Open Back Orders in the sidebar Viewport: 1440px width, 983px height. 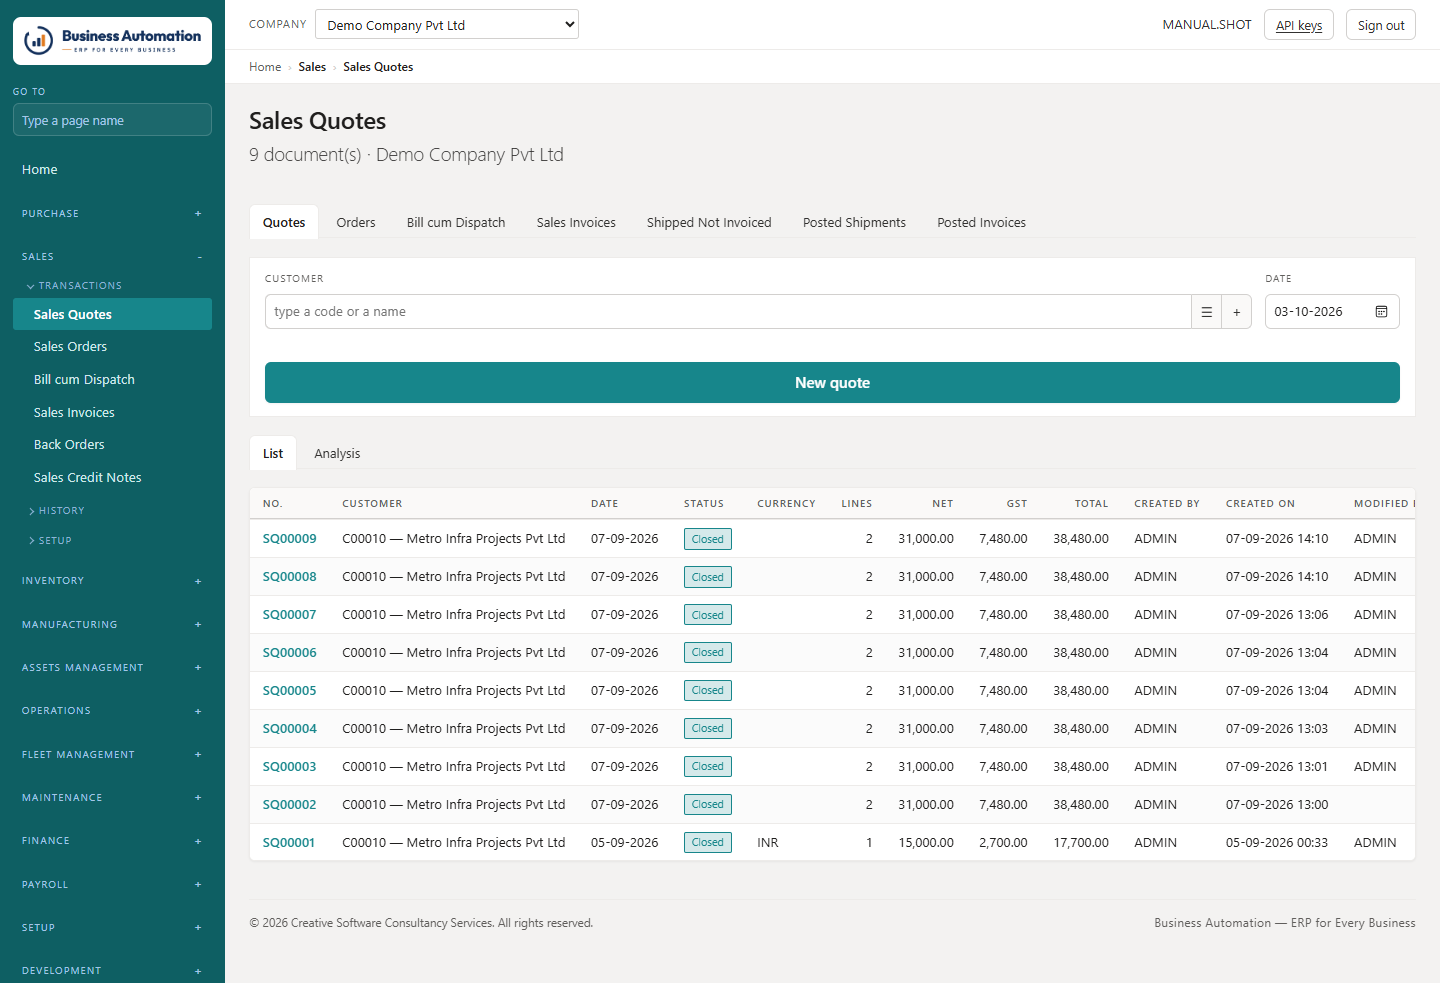click(x=112, y=445)
